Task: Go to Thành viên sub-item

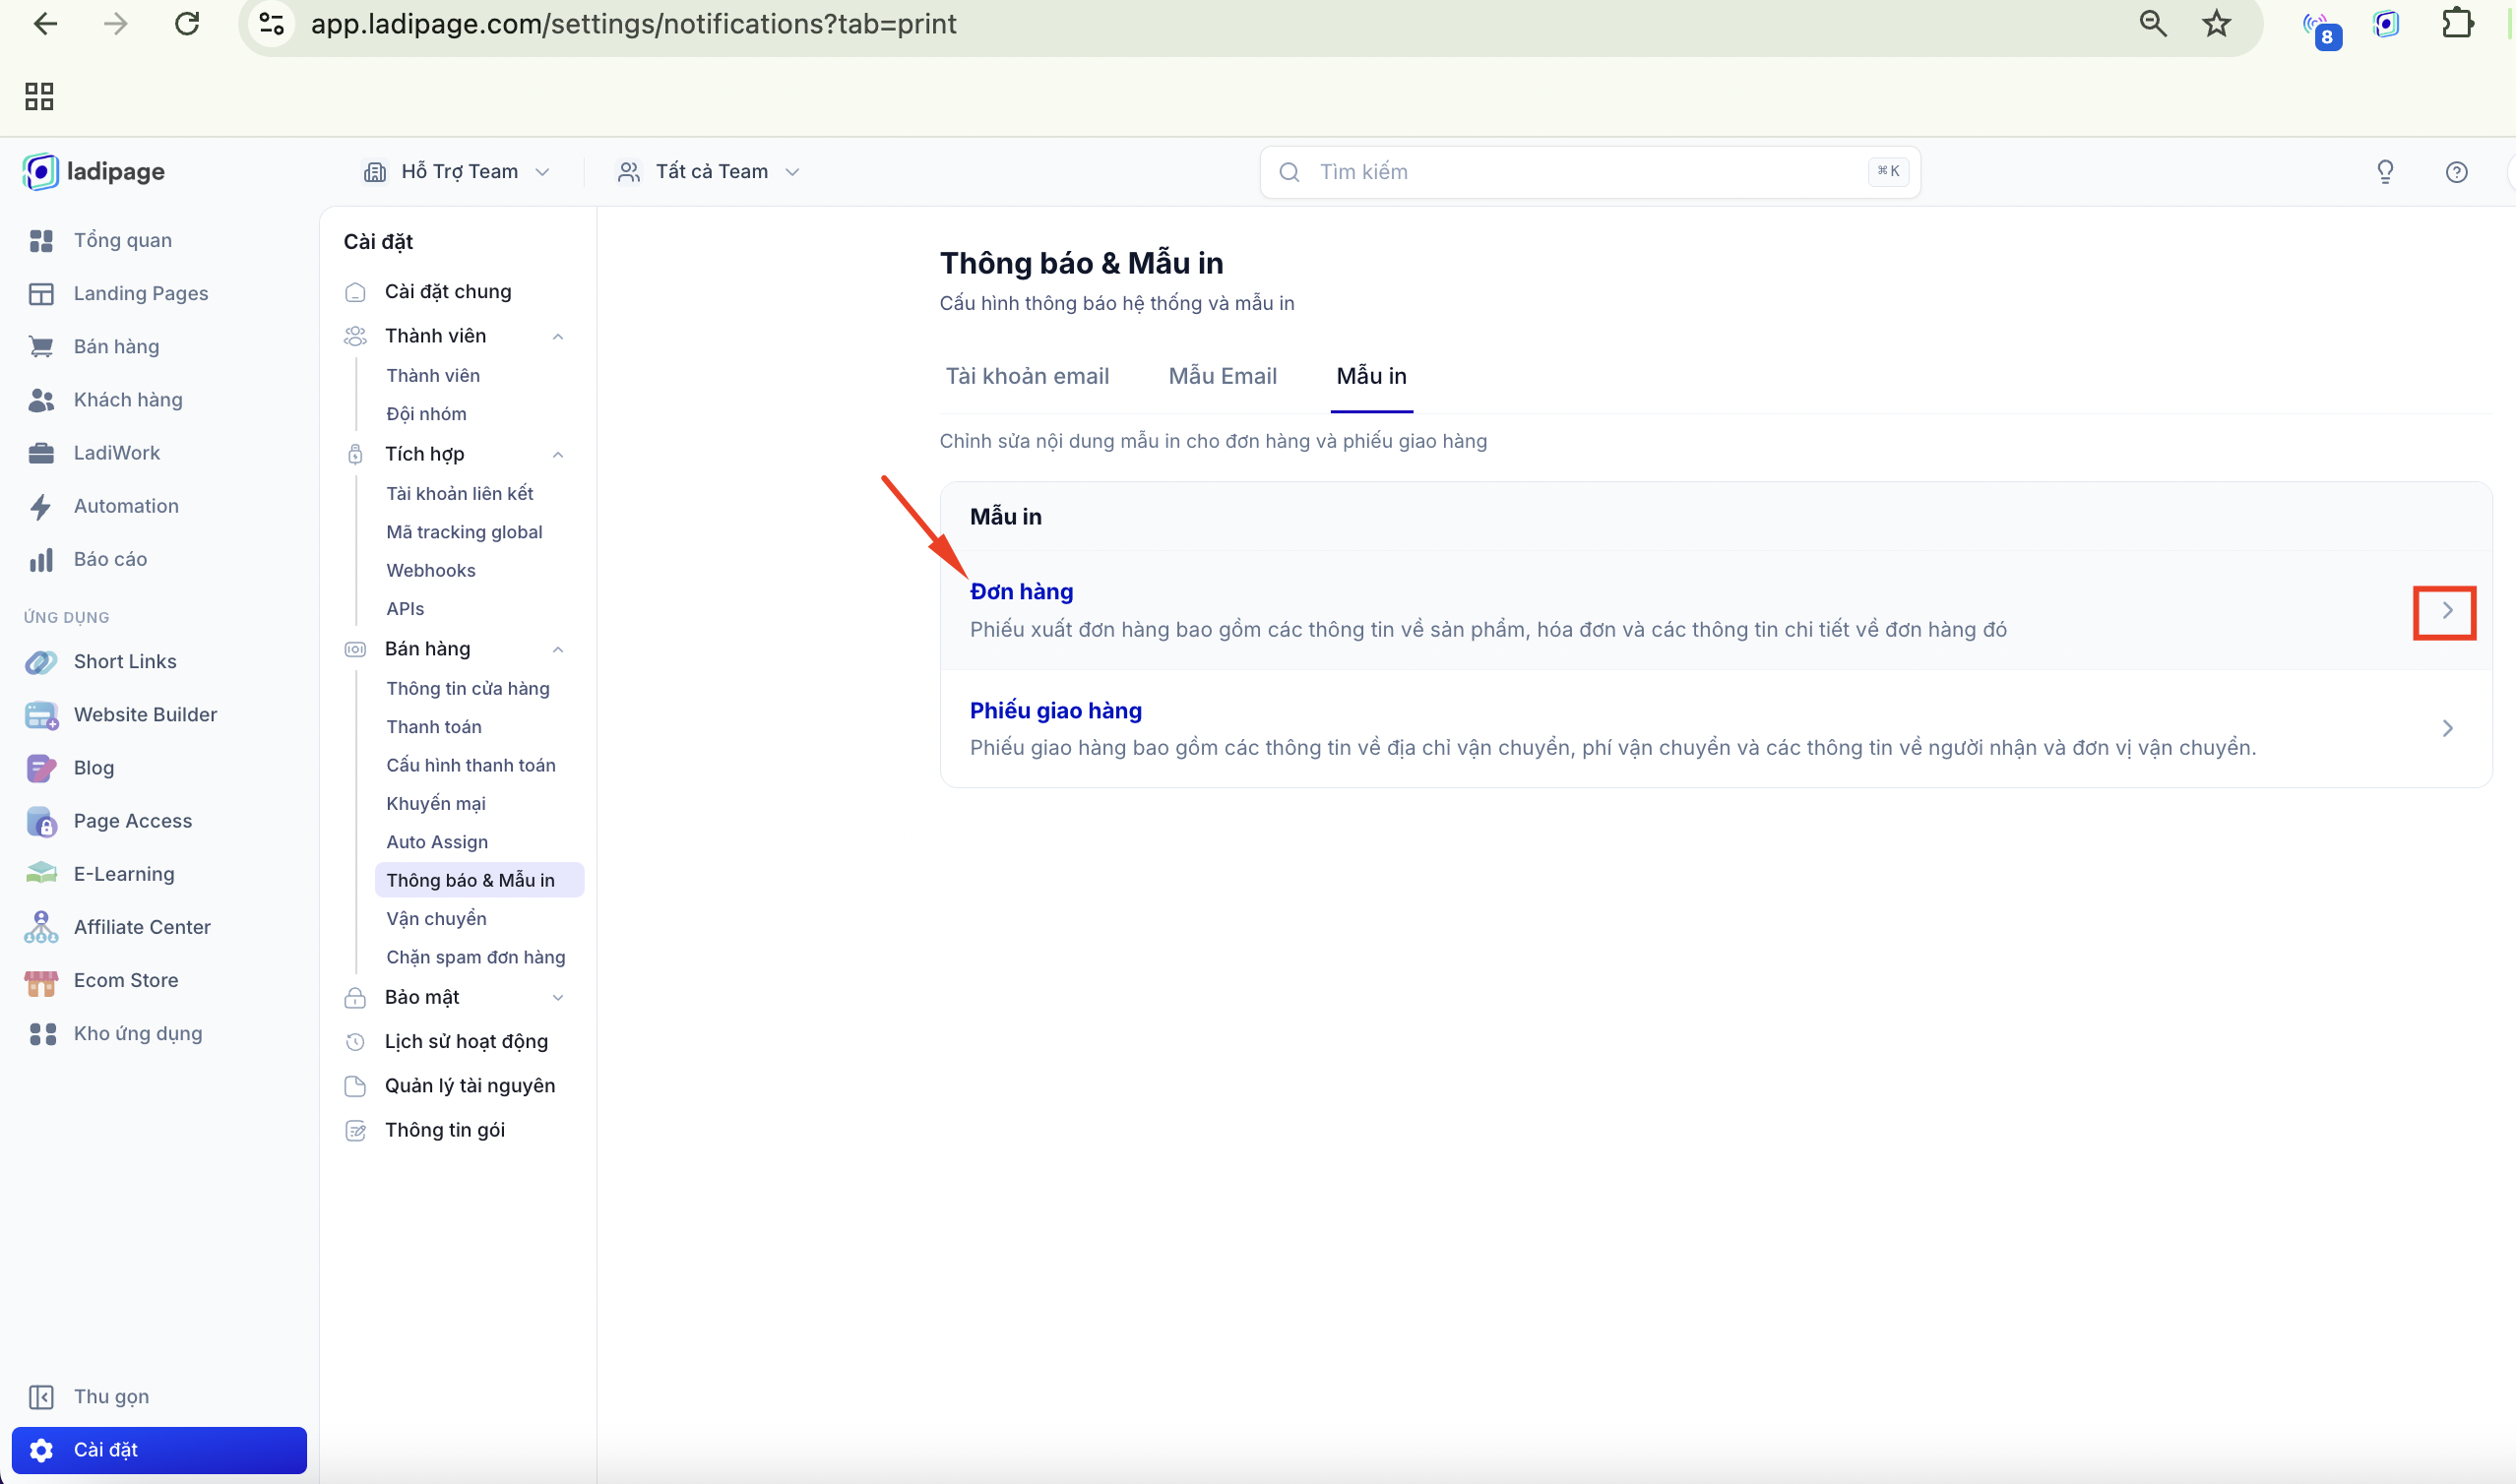Action: 433,375
